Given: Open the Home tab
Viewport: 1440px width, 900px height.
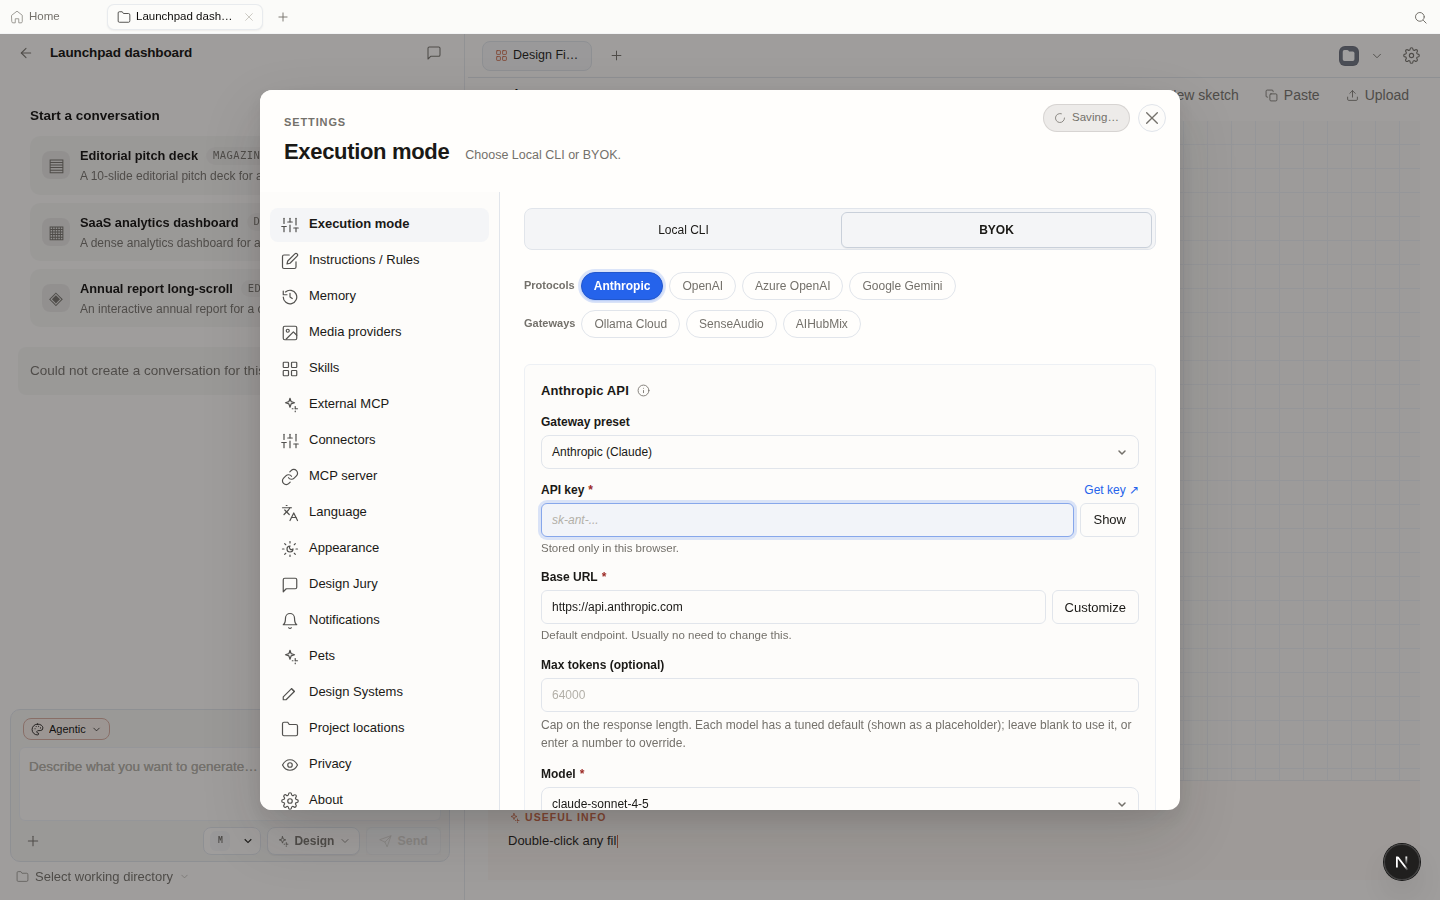Looking at the screenshot, I should (x=35, y=17).
